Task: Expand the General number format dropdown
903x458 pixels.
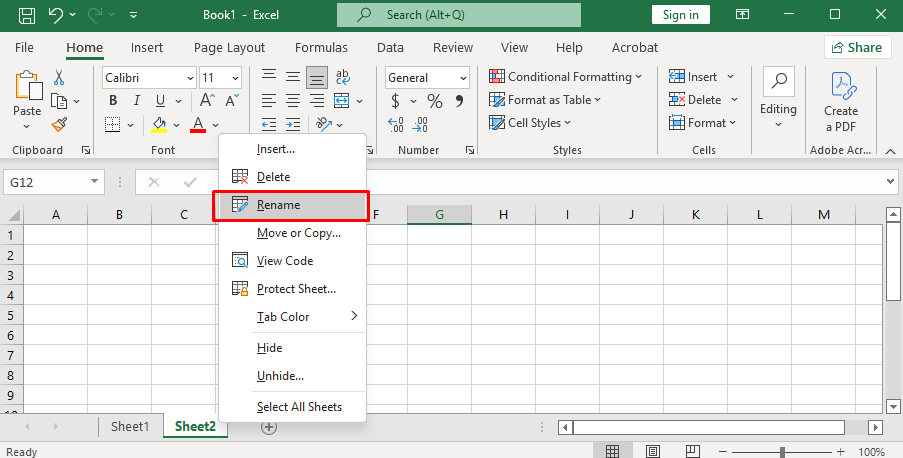Action: click(x=427, y=77)
